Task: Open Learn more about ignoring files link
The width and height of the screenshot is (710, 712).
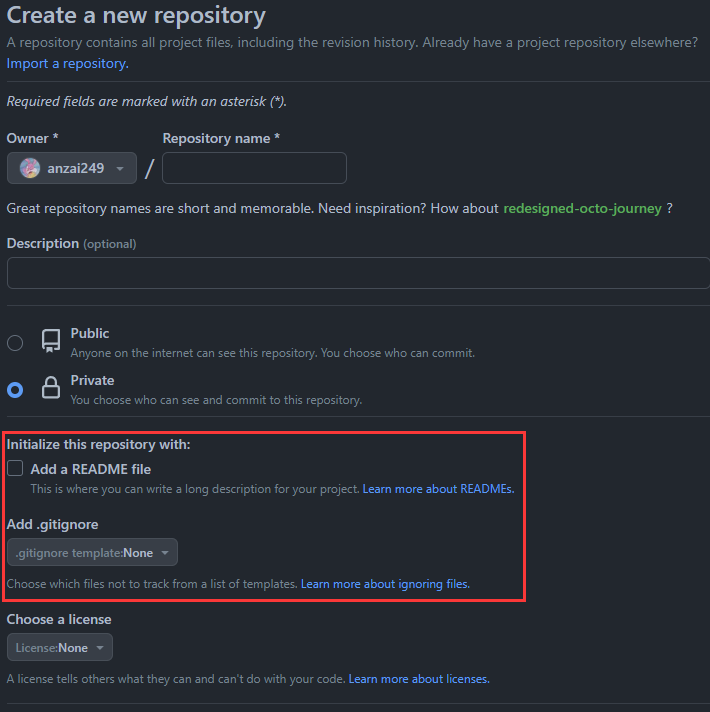Action: 385,584
